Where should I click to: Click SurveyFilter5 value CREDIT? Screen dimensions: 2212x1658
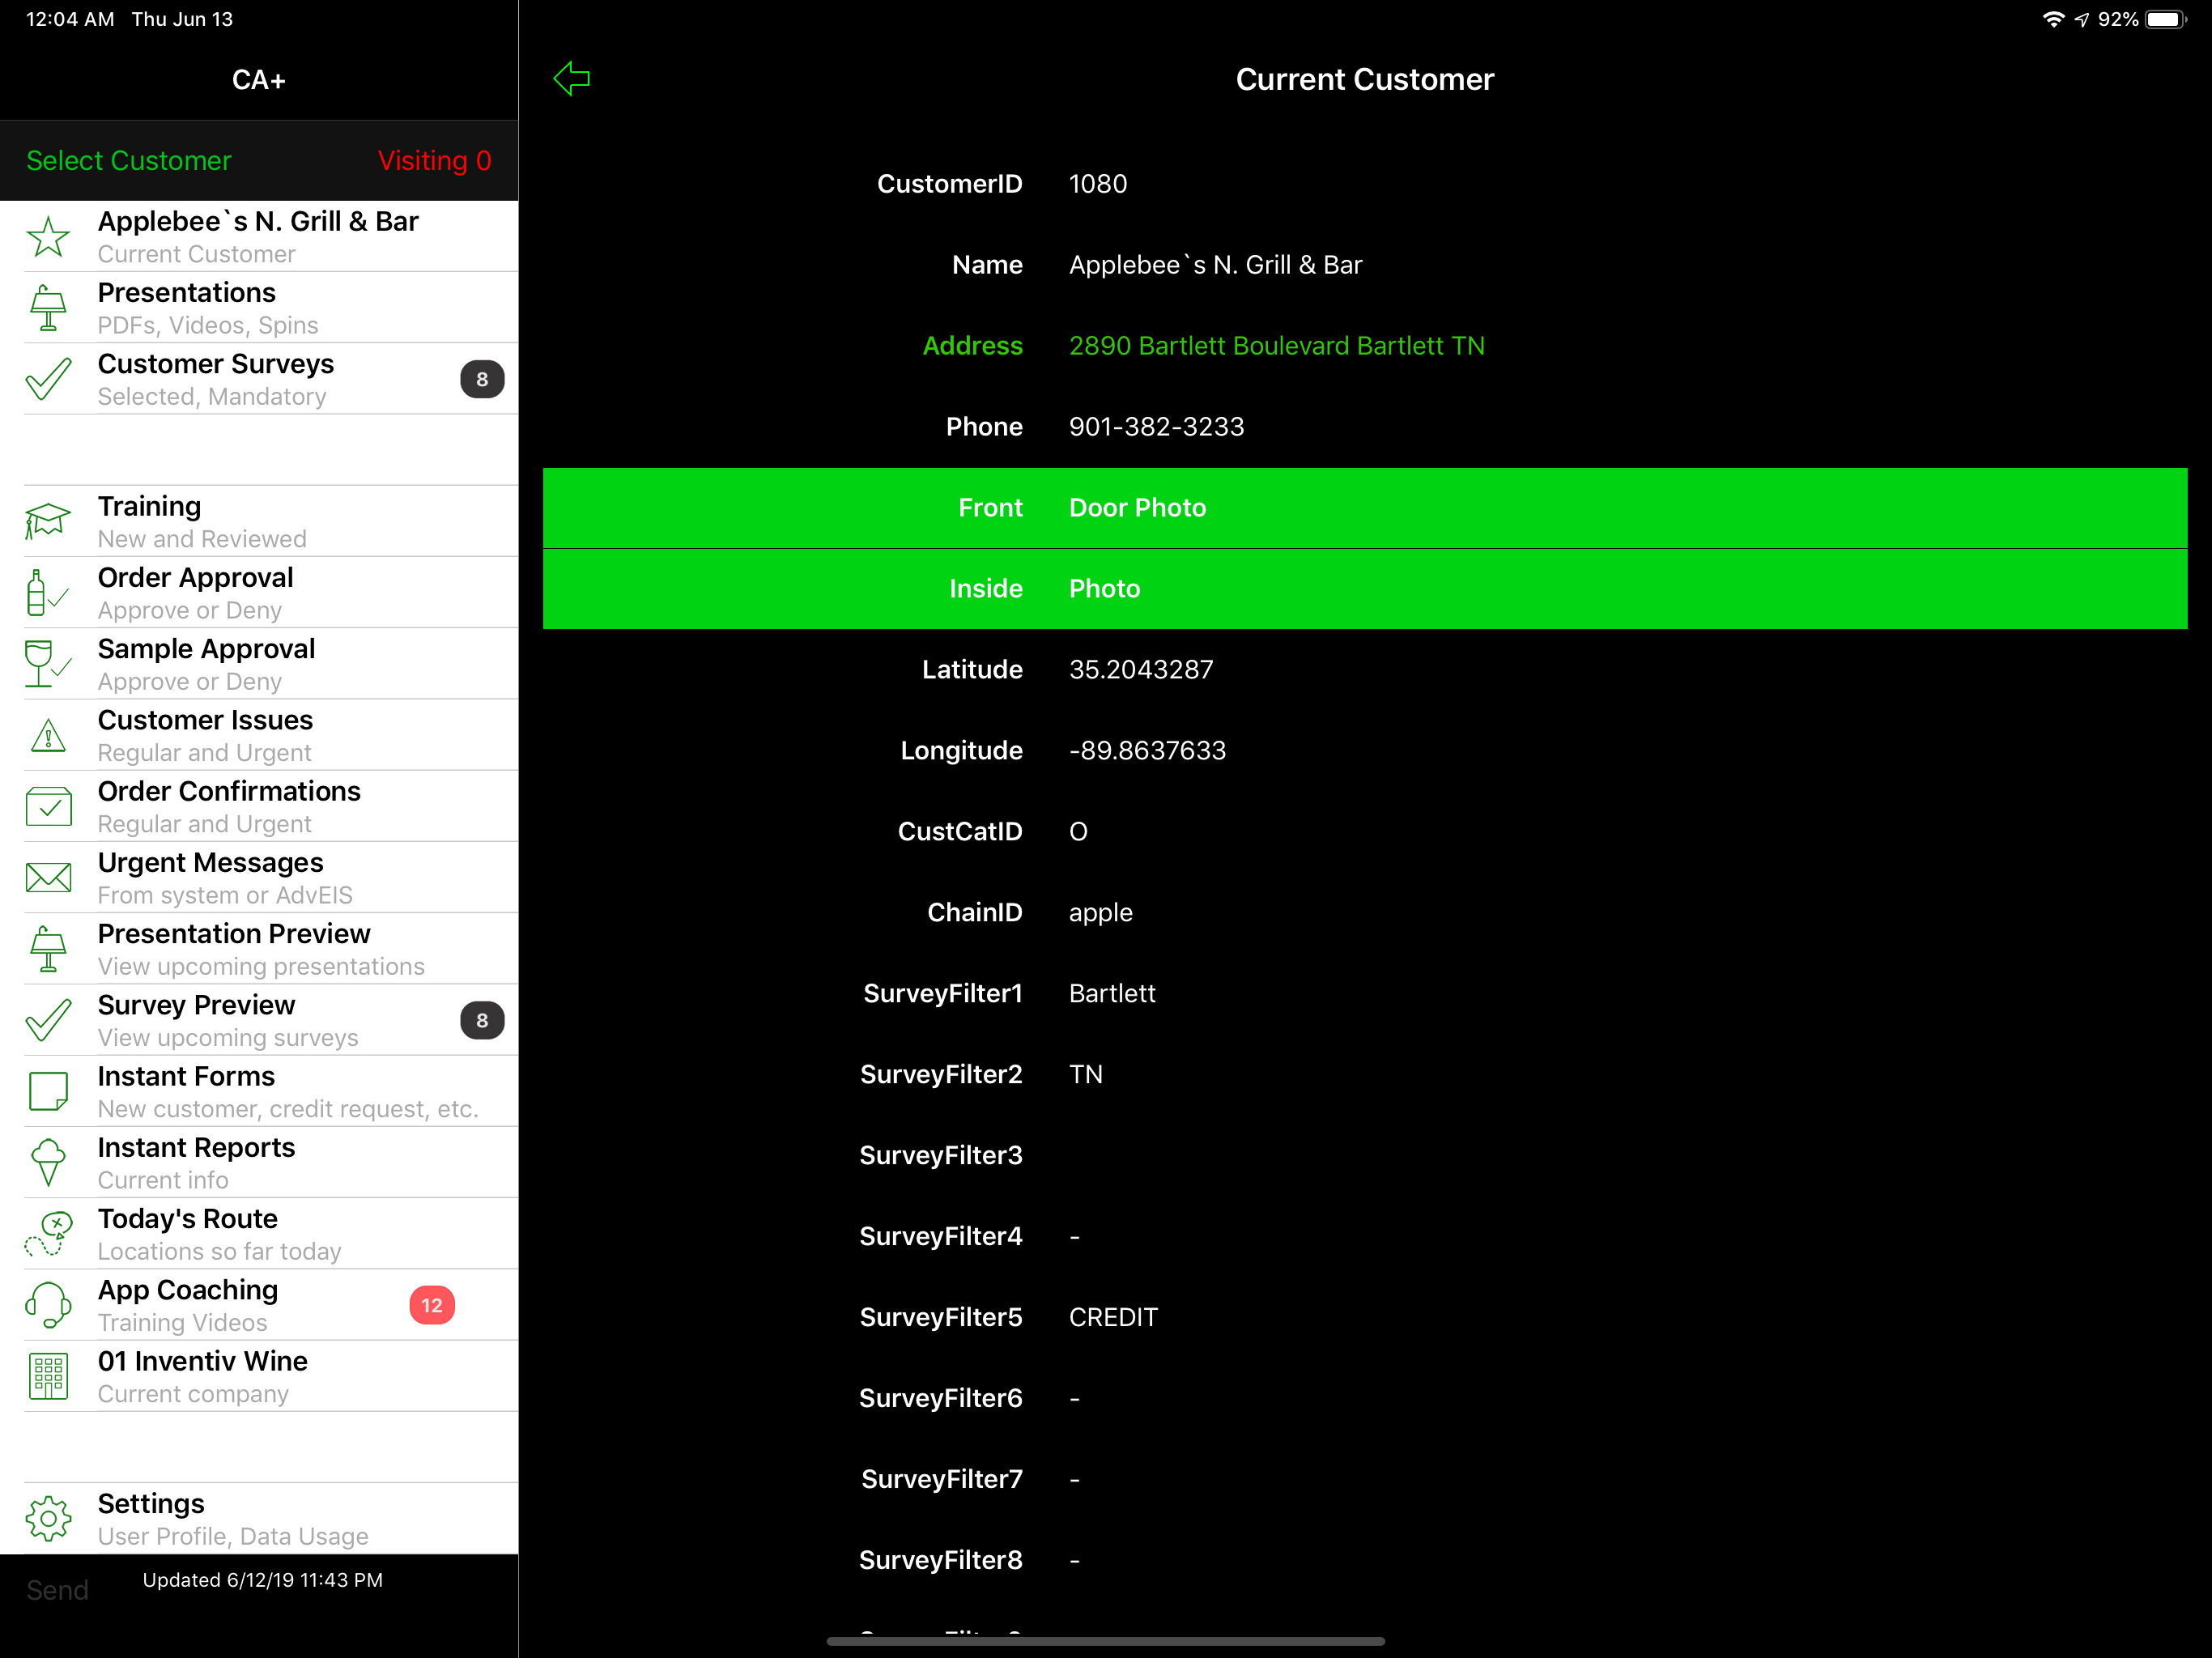pos(1113,1317)
